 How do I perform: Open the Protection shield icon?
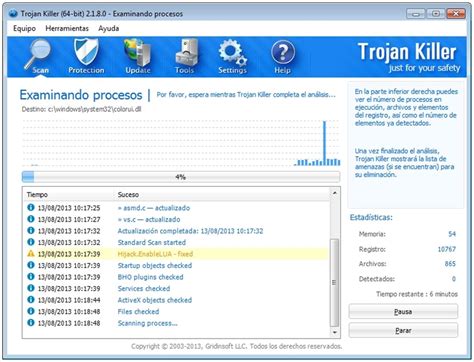point(86,52)
